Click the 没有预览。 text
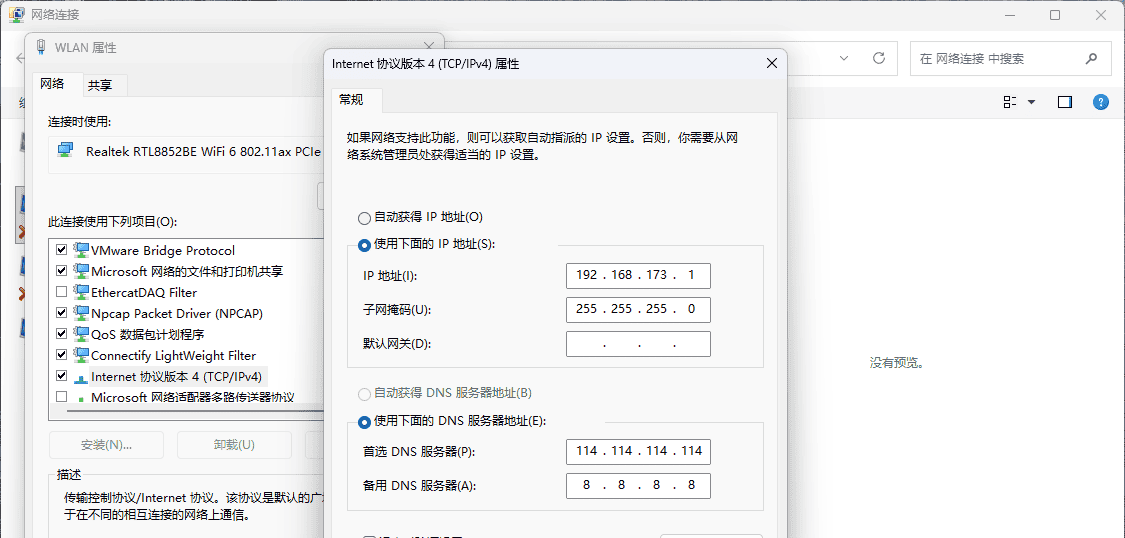The height and width of the screenshot is (538, 1125). (896, 363)
